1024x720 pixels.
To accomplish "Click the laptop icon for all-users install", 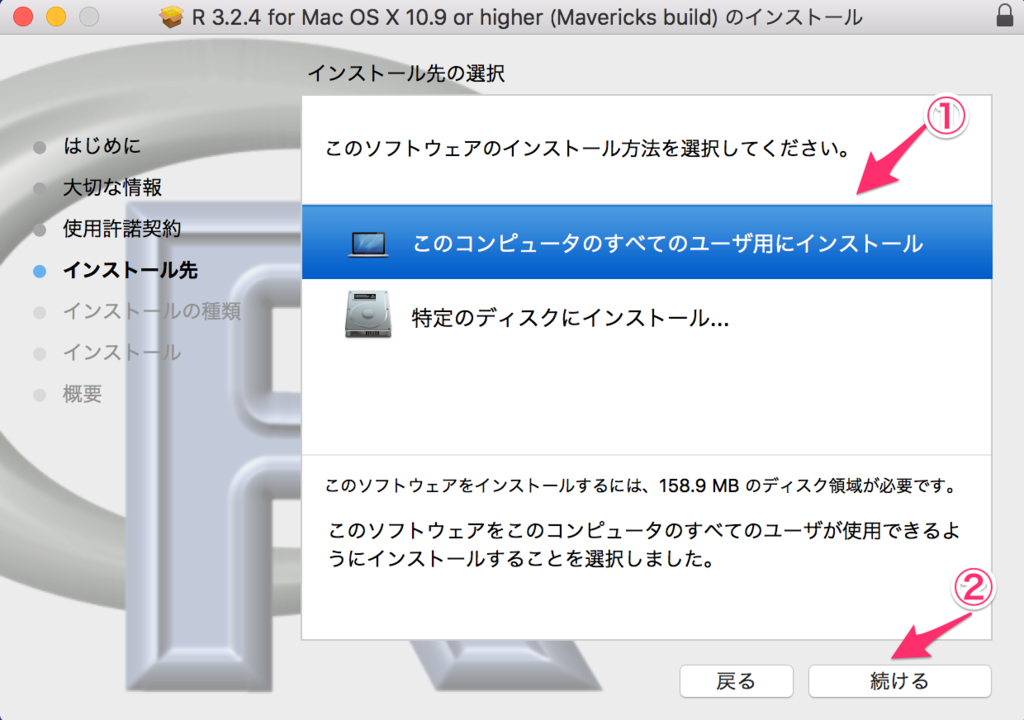I will click(368, 244).
